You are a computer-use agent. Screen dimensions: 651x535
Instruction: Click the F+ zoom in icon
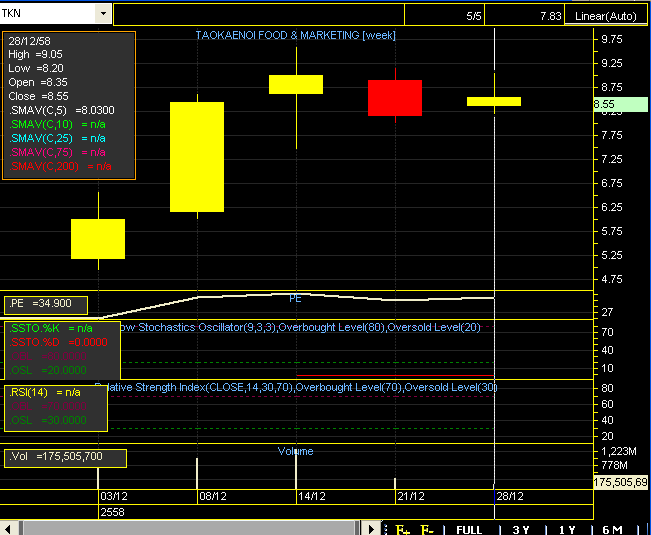pos(402,530)
